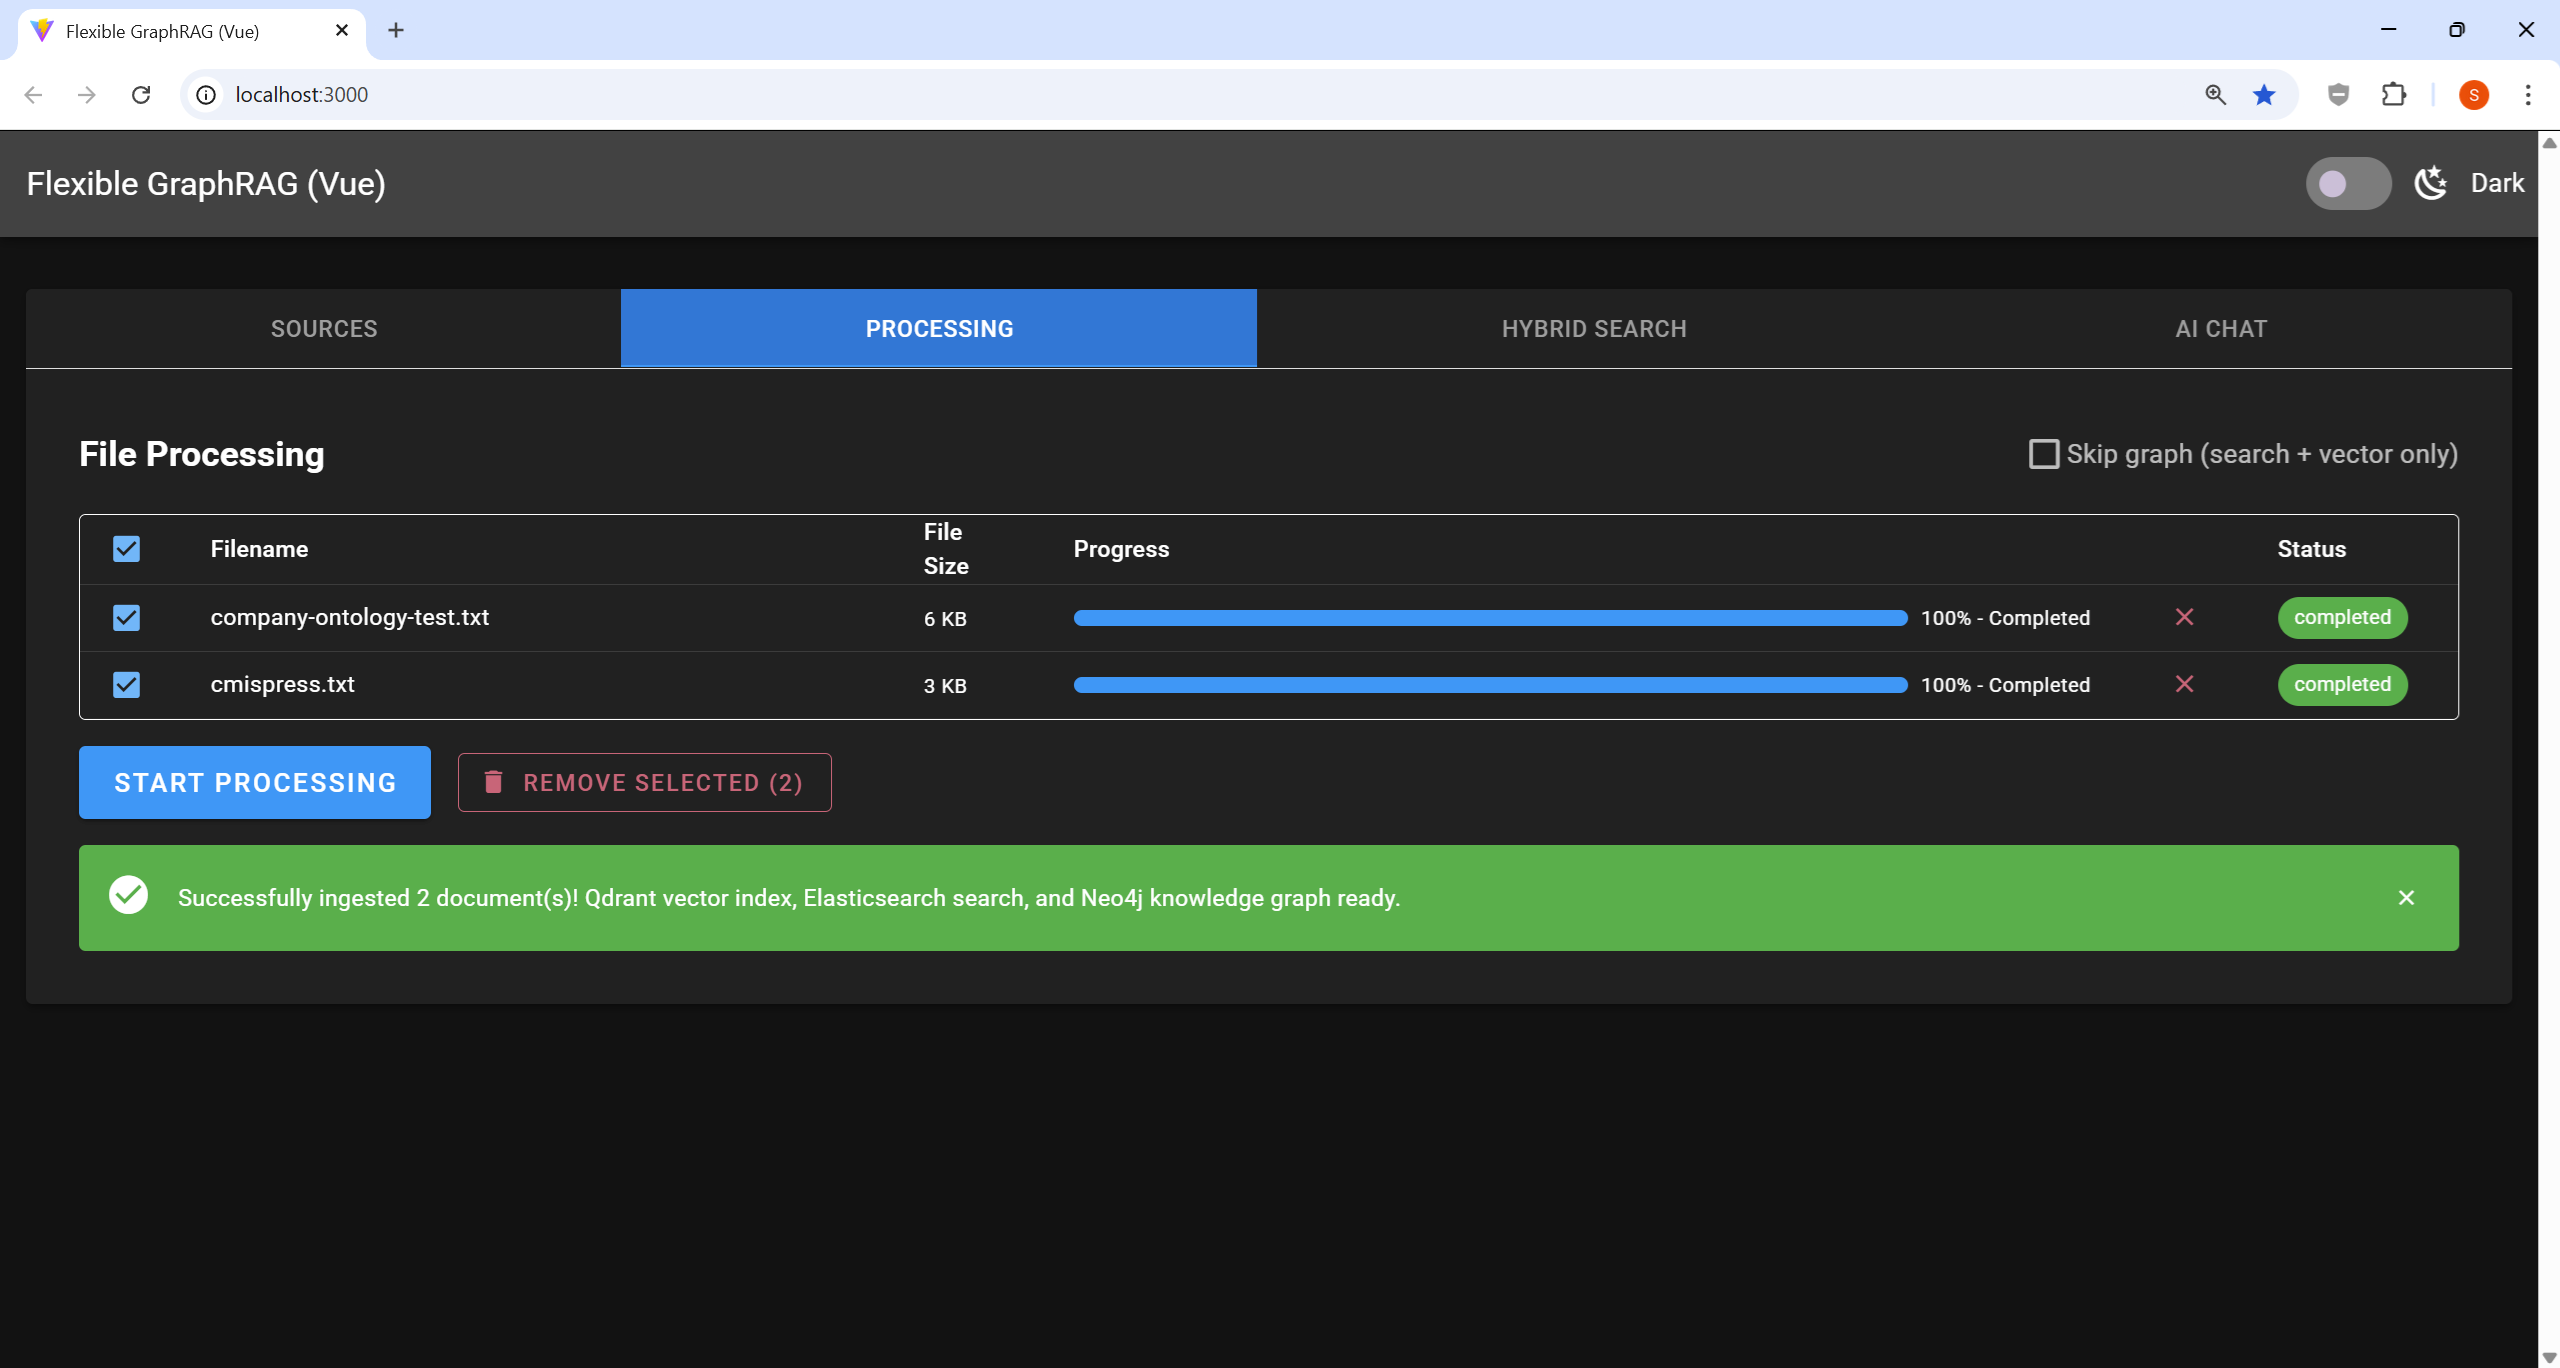Open browser extensions puzzle icon

(2393, 94)
